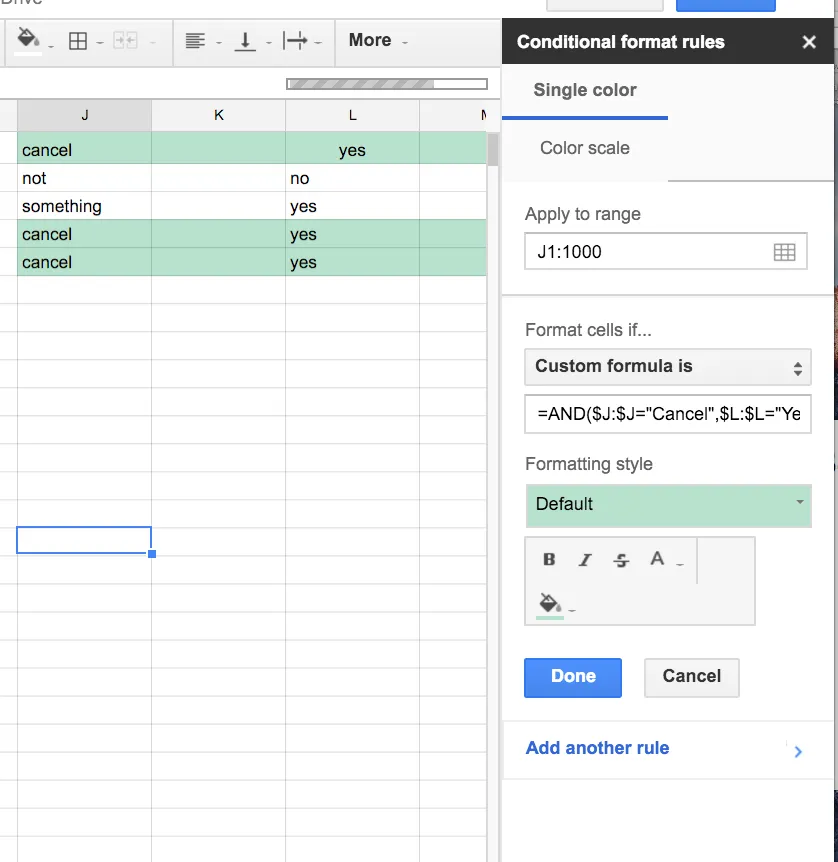
Task: Open the 'Custom formula is' condition dropdown
Action: (x=667, y=366)
